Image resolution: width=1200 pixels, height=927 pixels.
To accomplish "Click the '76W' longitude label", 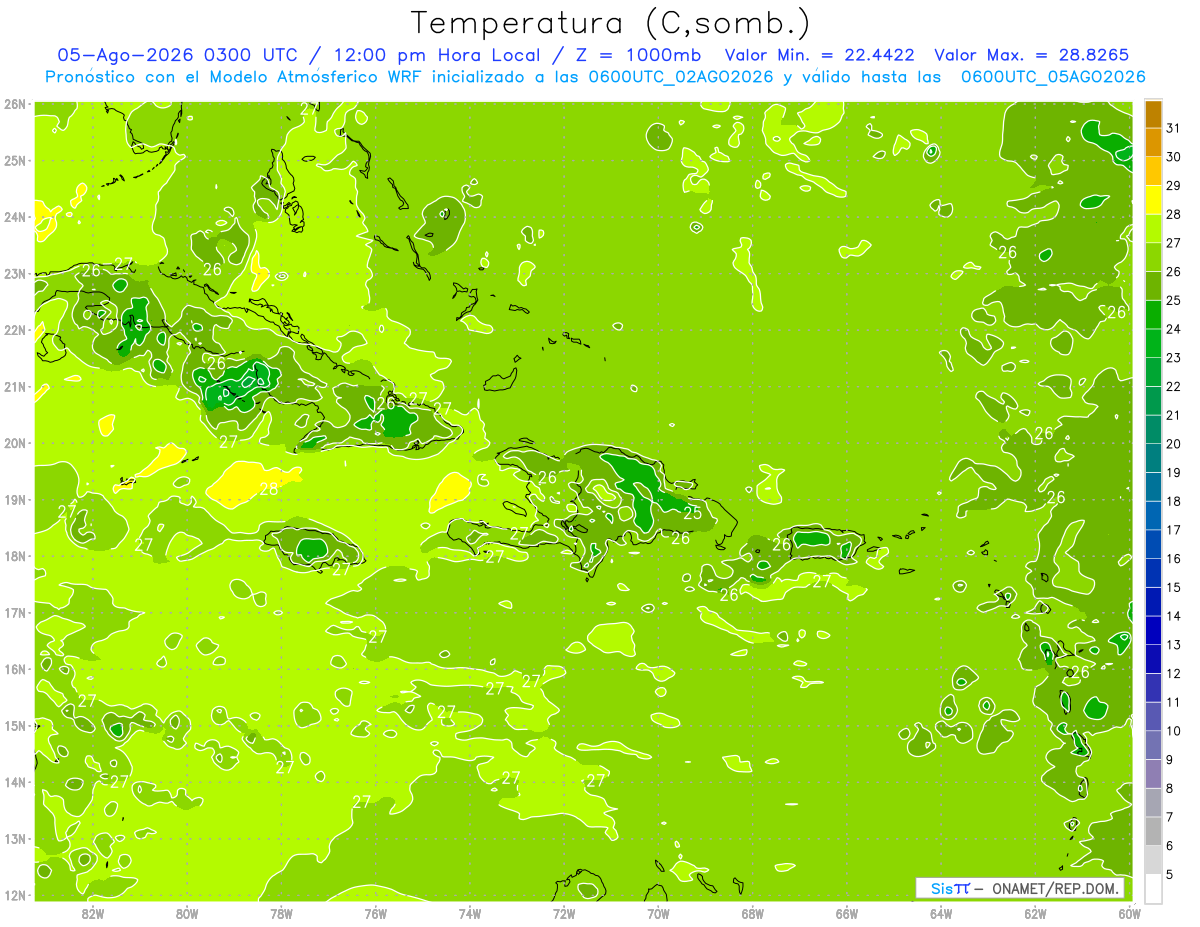I will point(376,913).
